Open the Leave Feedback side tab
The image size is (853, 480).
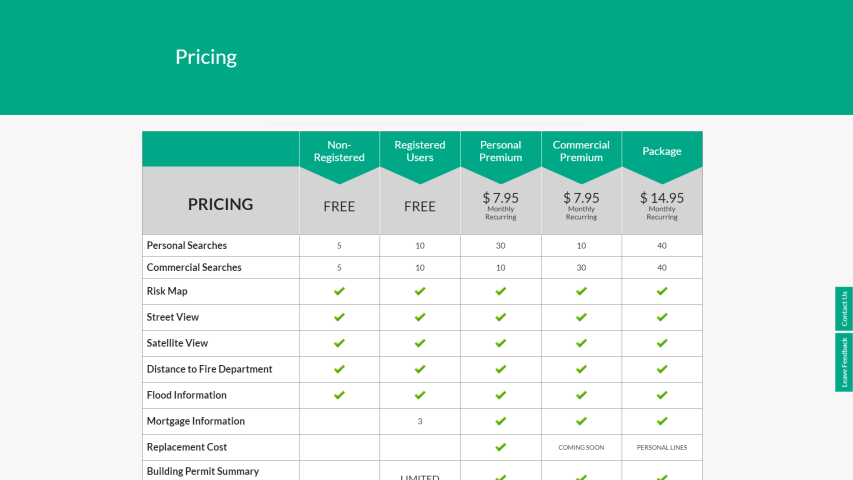click(x=844, y=362)
